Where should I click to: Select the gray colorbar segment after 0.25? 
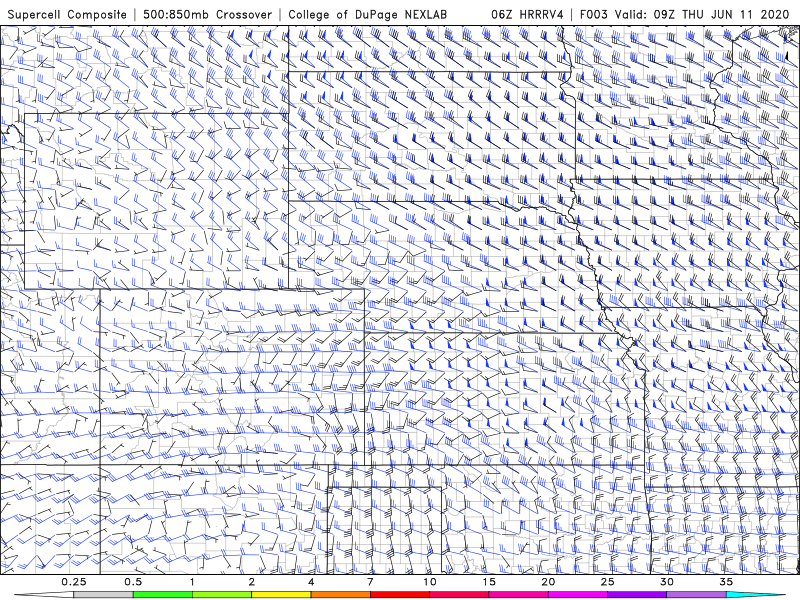103,595
